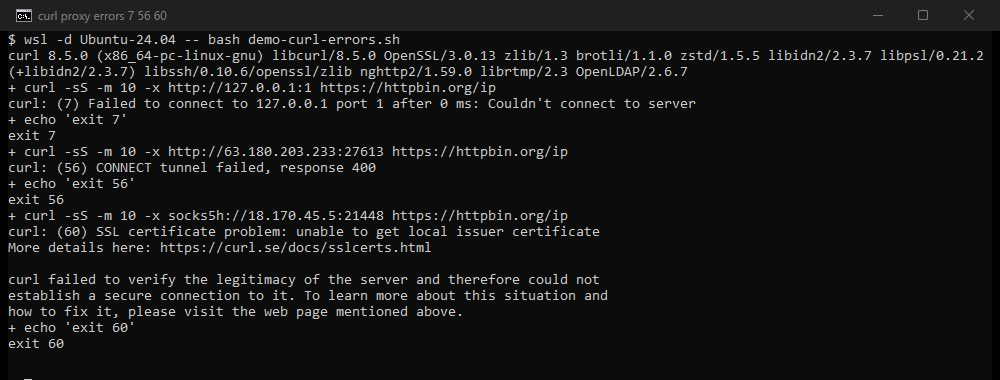Click the '(56) CONNECT tunnel failed' error line

click(x=192, y=167)
